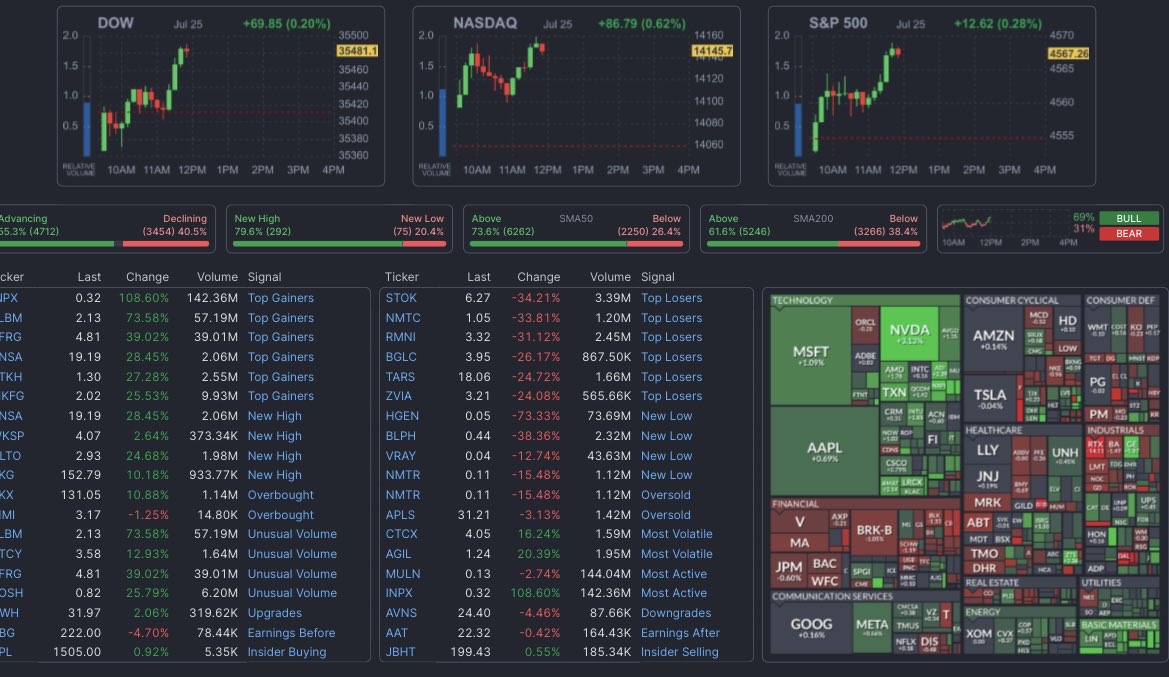Open the Upgrades signal link
The width and height of the screenshot is (1169, 677).
click(x=274, y=613)
